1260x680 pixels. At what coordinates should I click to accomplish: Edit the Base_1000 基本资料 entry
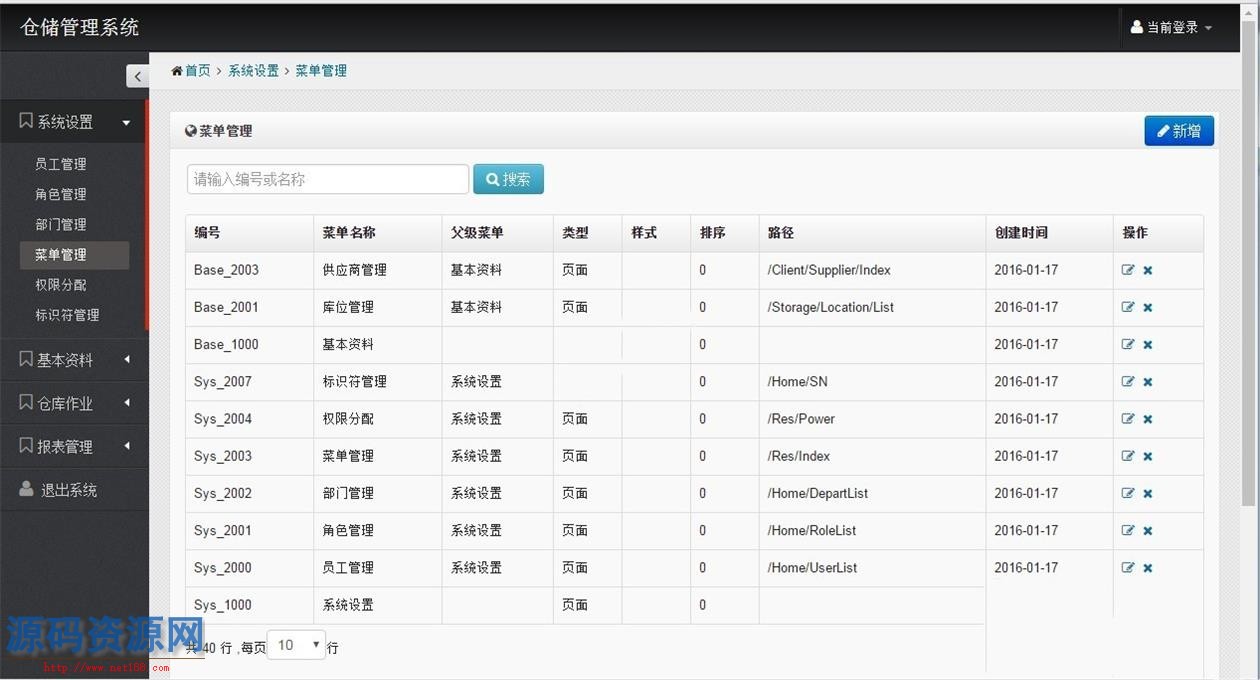pos(1128,345)
